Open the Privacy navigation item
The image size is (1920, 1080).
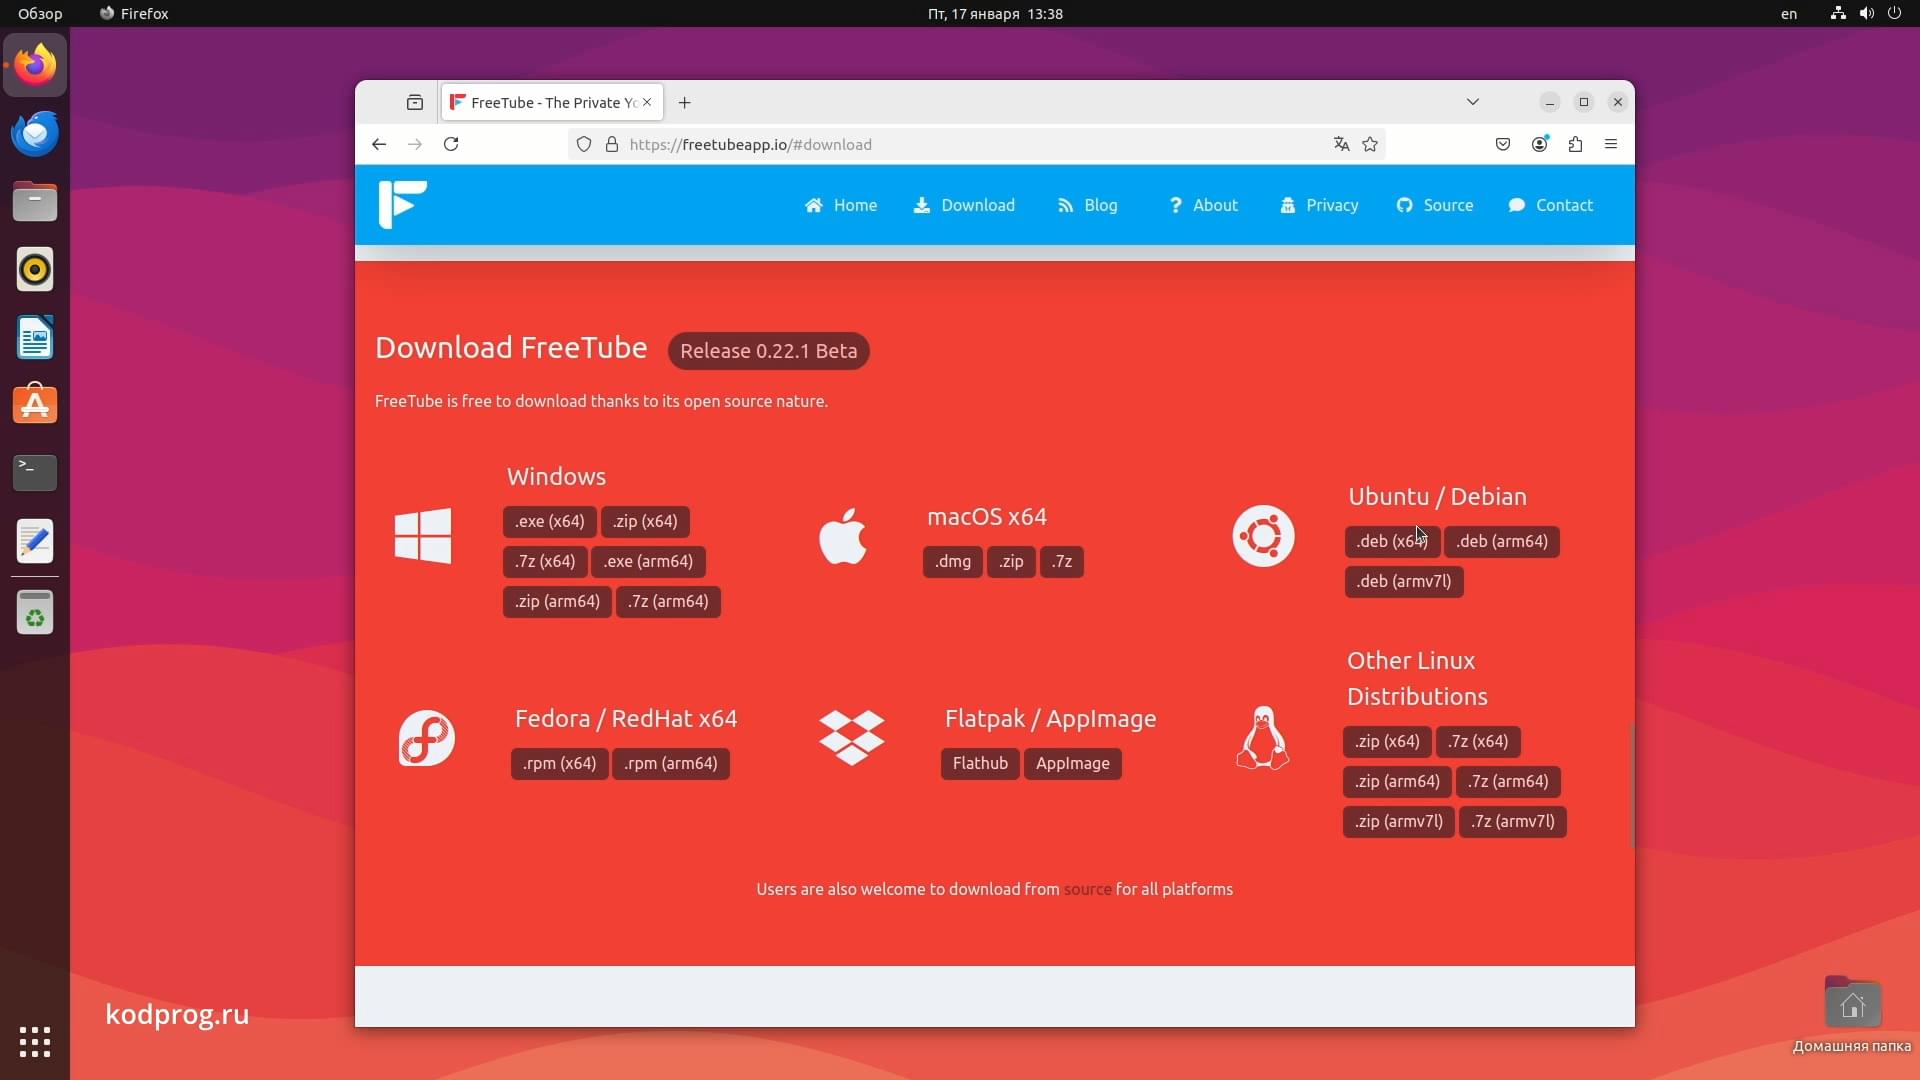1319,205
